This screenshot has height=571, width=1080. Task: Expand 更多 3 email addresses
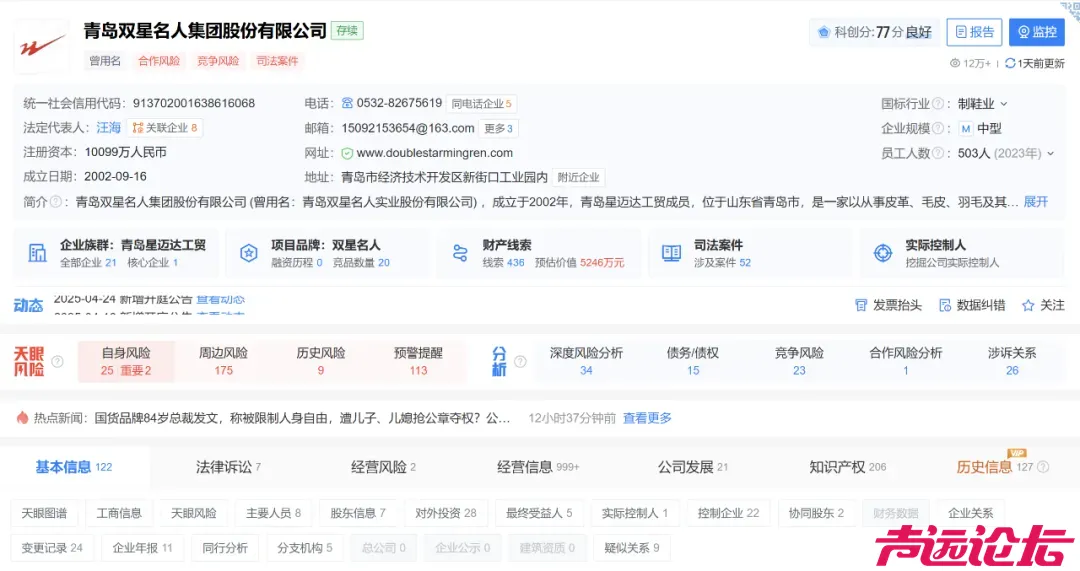tap(499, 128)
